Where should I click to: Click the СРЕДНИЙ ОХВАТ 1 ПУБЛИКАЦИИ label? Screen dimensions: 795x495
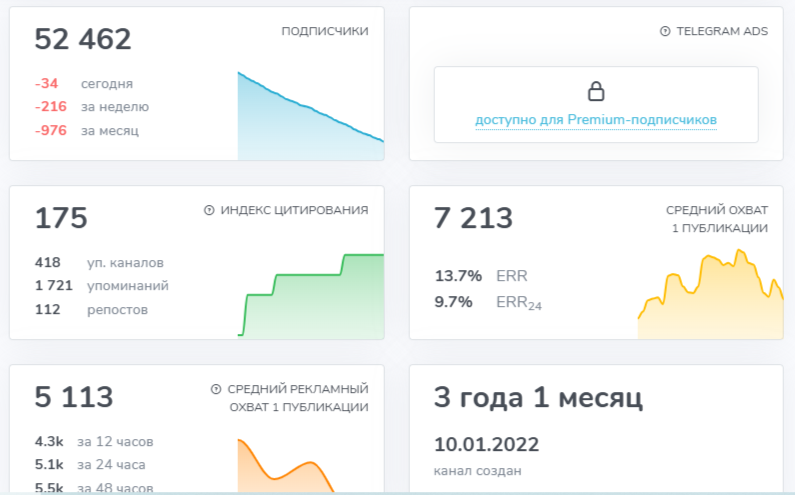pos(717,219)
